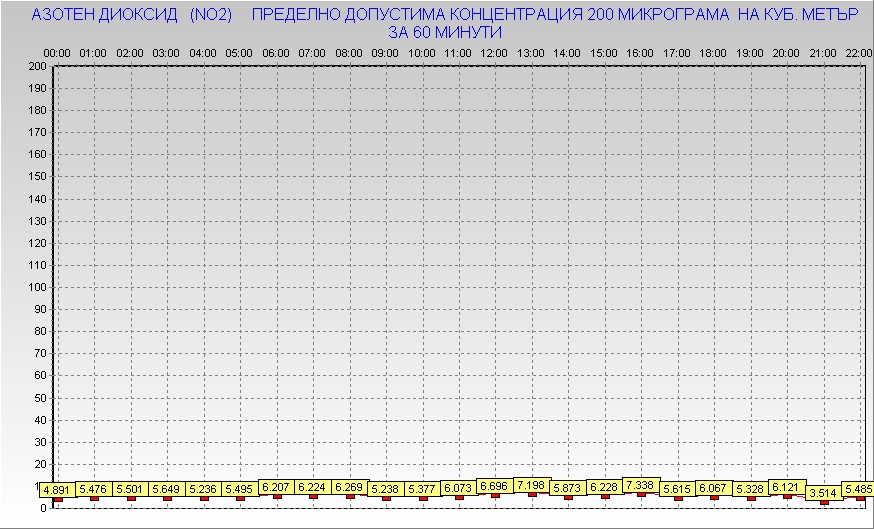Click the 5.377 value label

pyautogui.click(x=422, y=489)
